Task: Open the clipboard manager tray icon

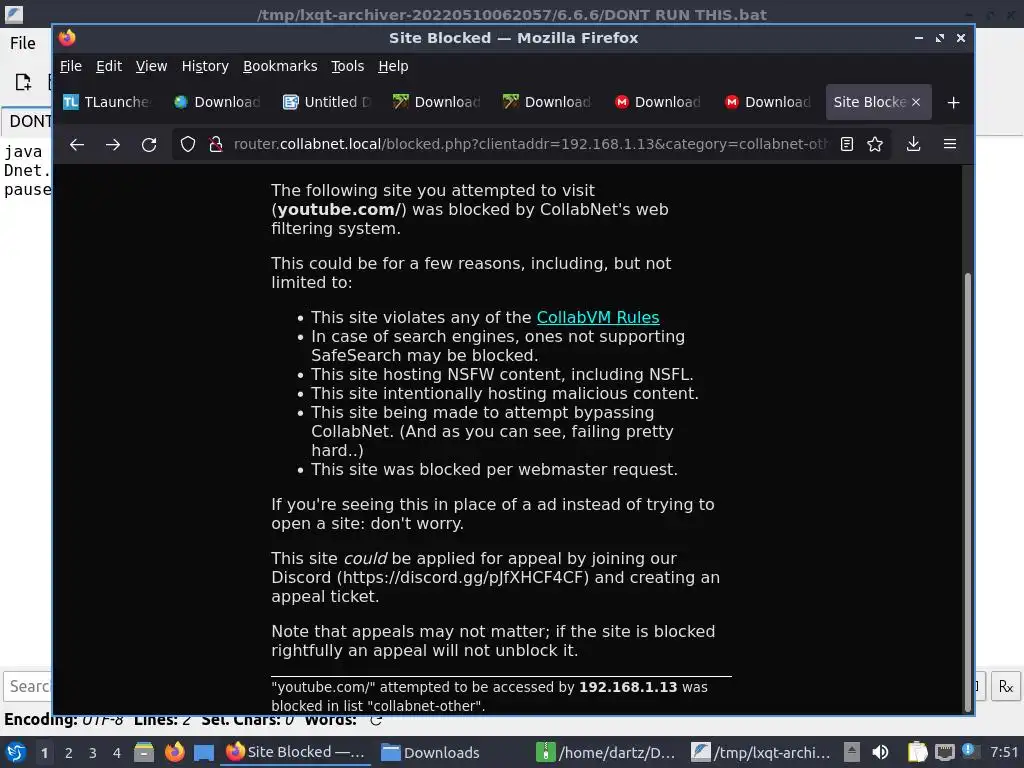Action: (917, 752)
